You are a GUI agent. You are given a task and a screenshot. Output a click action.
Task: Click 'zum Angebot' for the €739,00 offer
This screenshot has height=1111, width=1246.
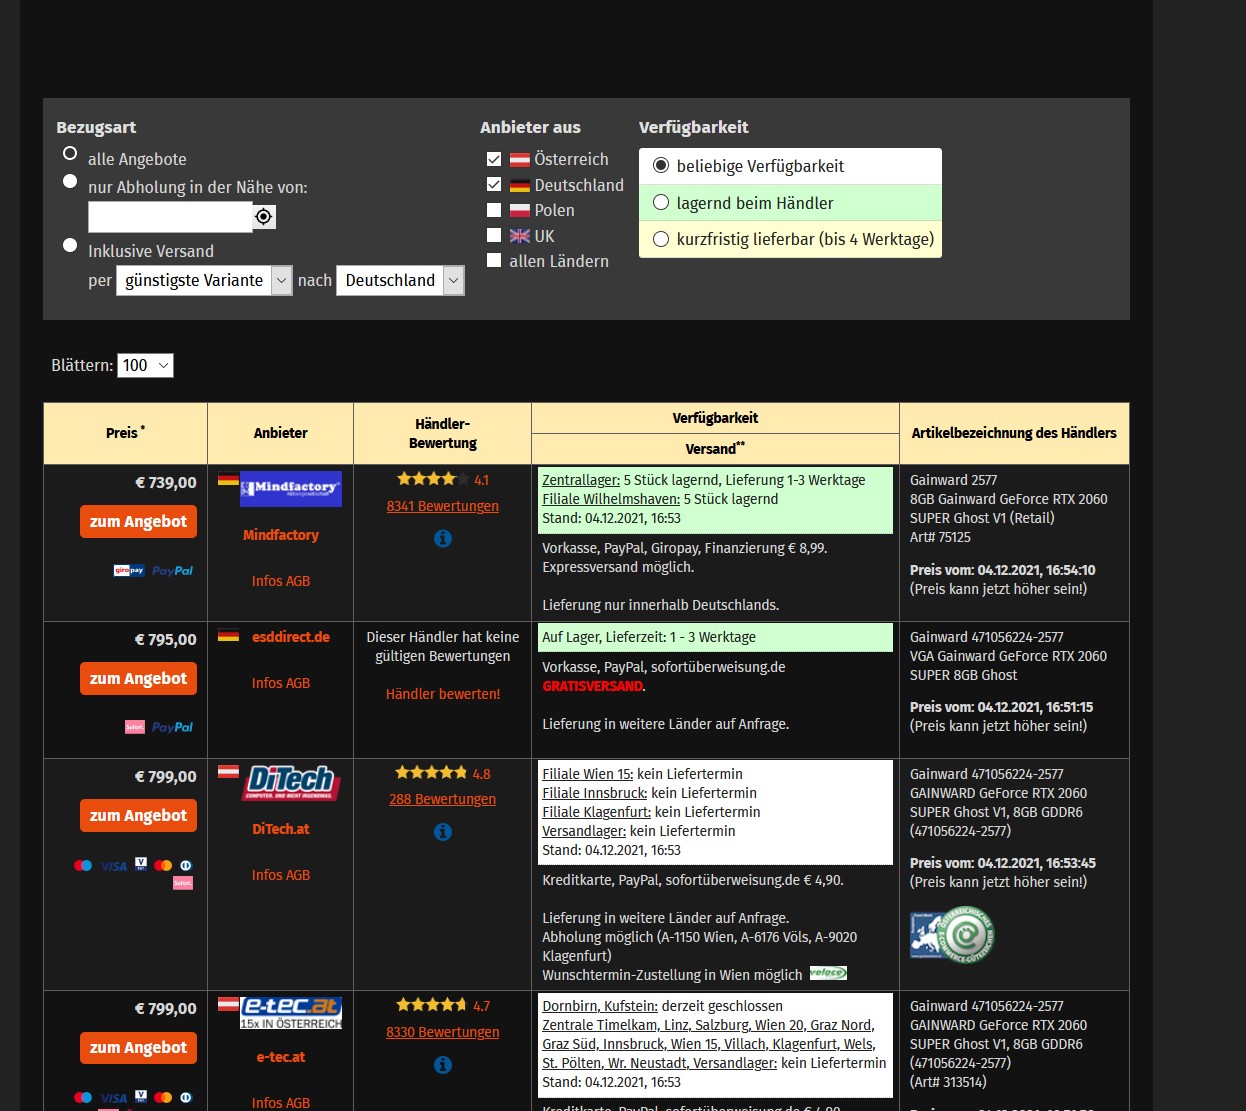(138, 522)
